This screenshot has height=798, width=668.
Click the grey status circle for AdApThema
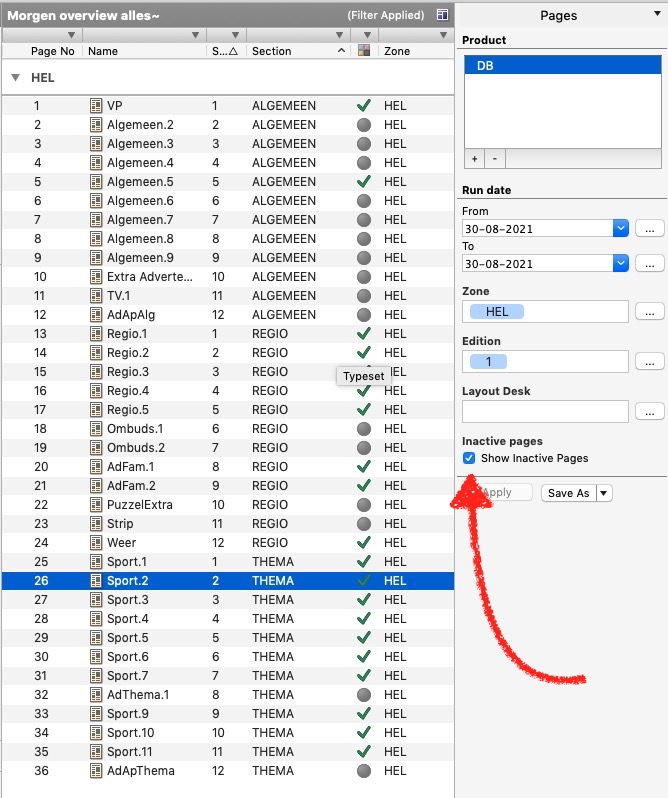pyautogui.click(x=364, y=771)
